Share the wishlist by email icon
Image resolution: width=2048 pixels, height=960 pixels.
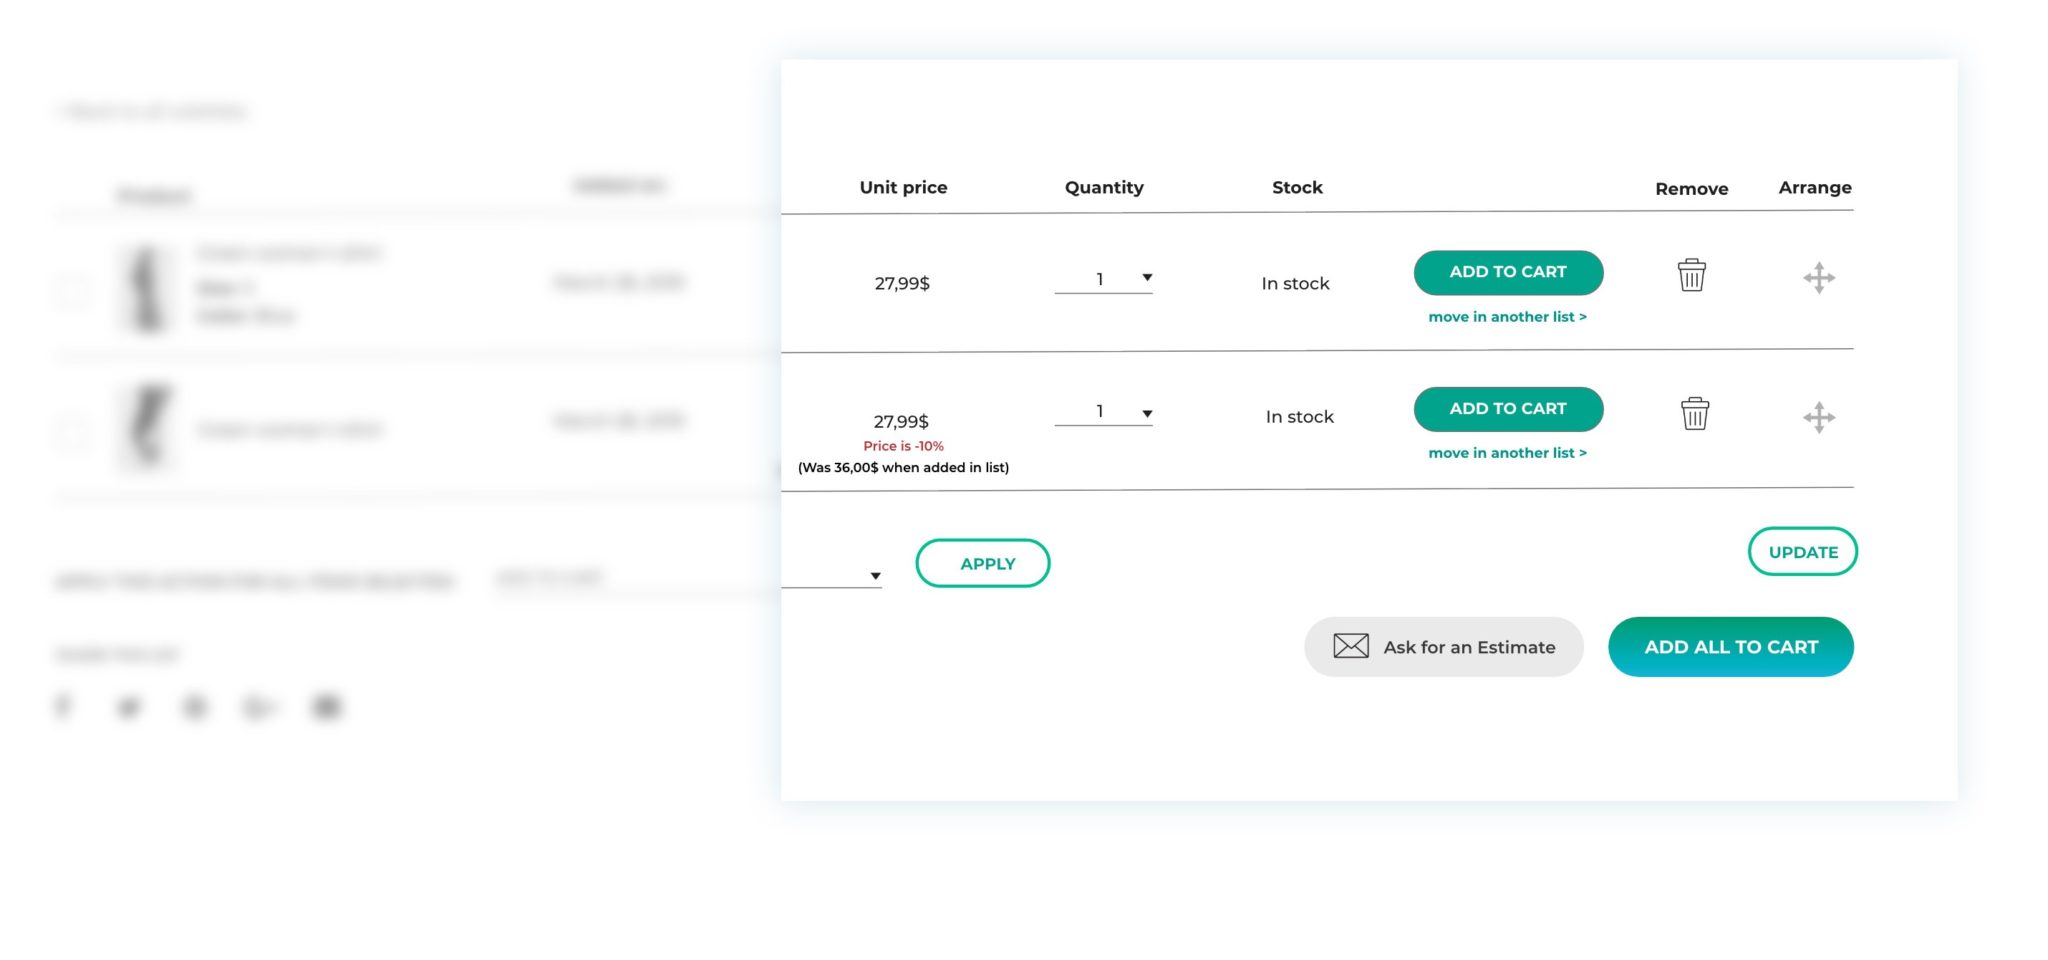point(326,707)
